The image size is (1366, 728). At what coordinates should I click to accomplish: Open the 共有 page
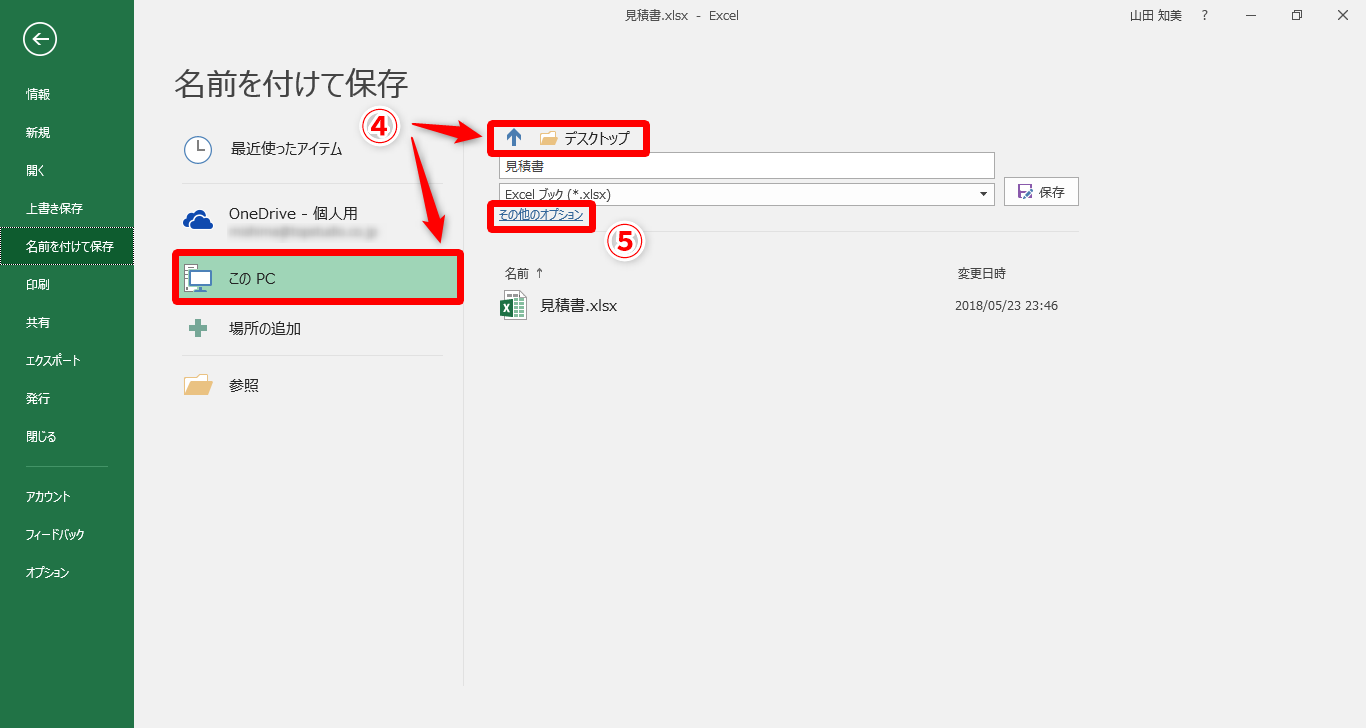point(38,322)
